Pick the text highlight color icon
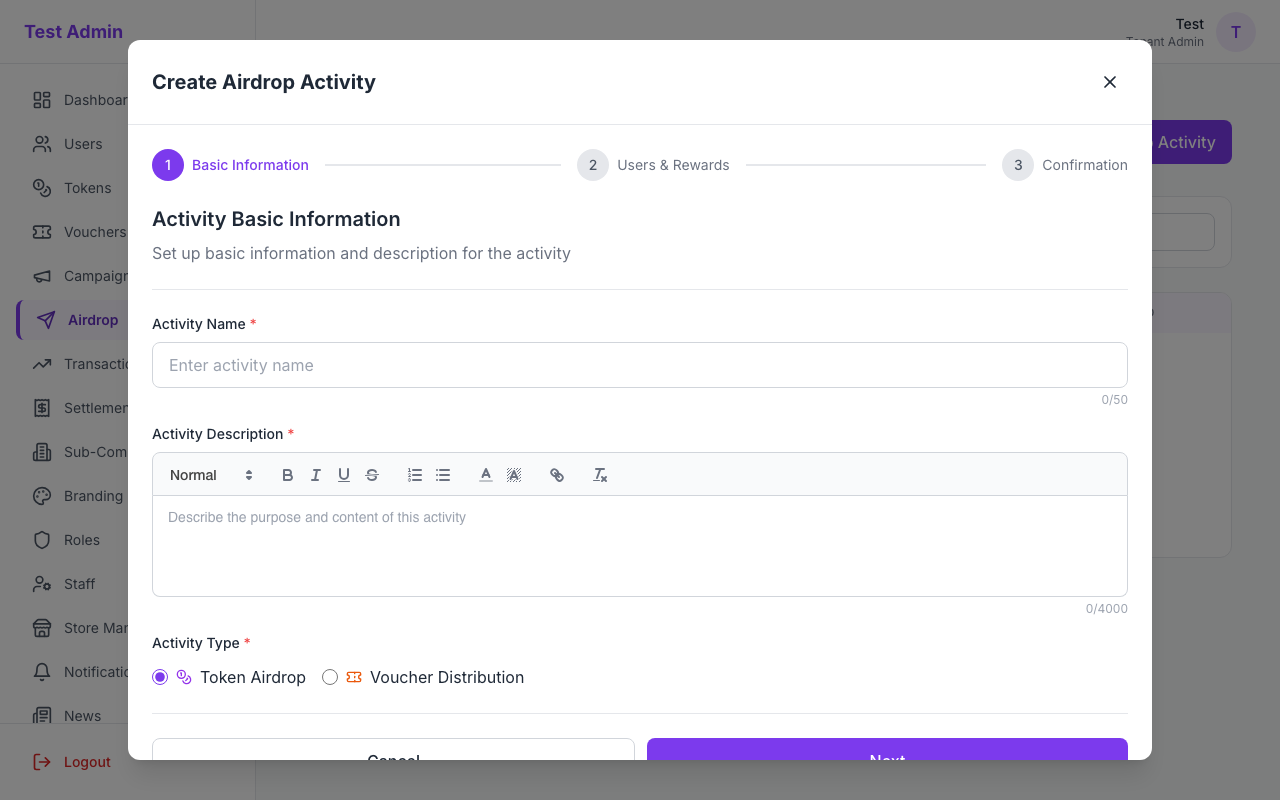The height and width of the screenshot is (800, 1280). tap(514, 475)
